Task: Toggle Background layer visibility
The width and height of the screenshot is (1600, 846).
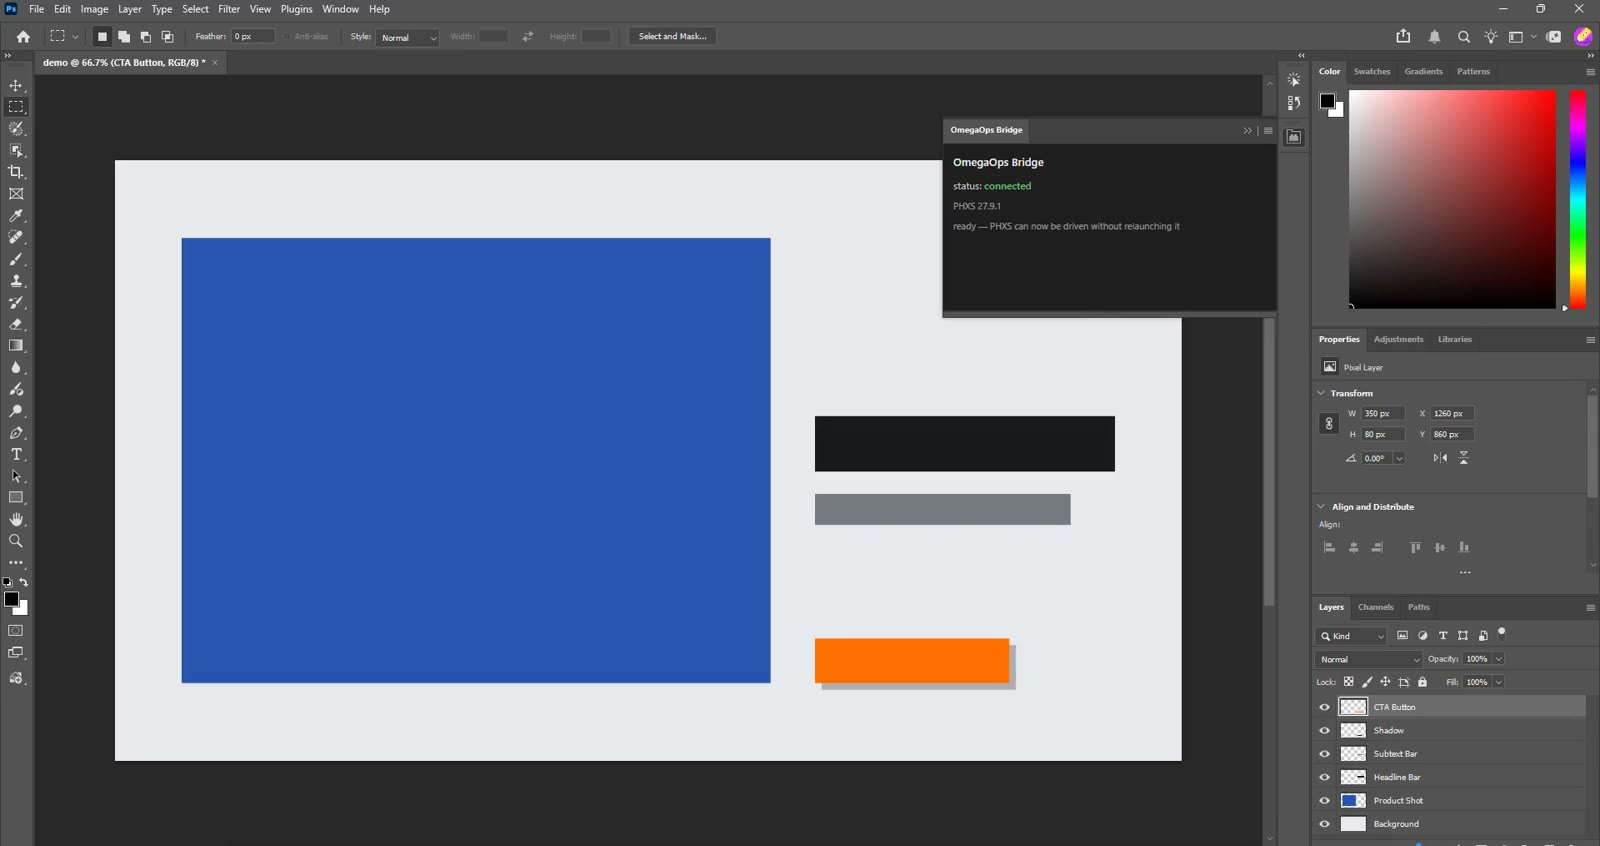Action: [x=1324, y=824]
